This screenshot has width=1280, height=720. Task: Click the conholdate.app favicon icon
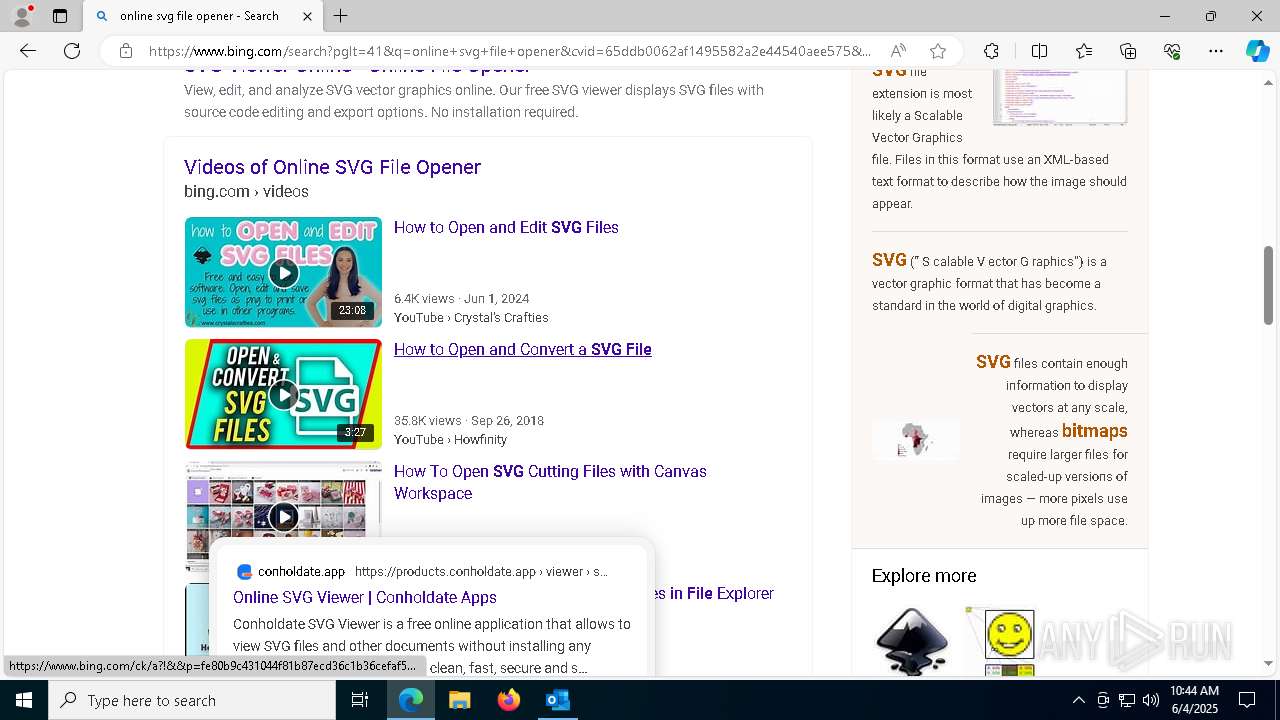point(244,572)
